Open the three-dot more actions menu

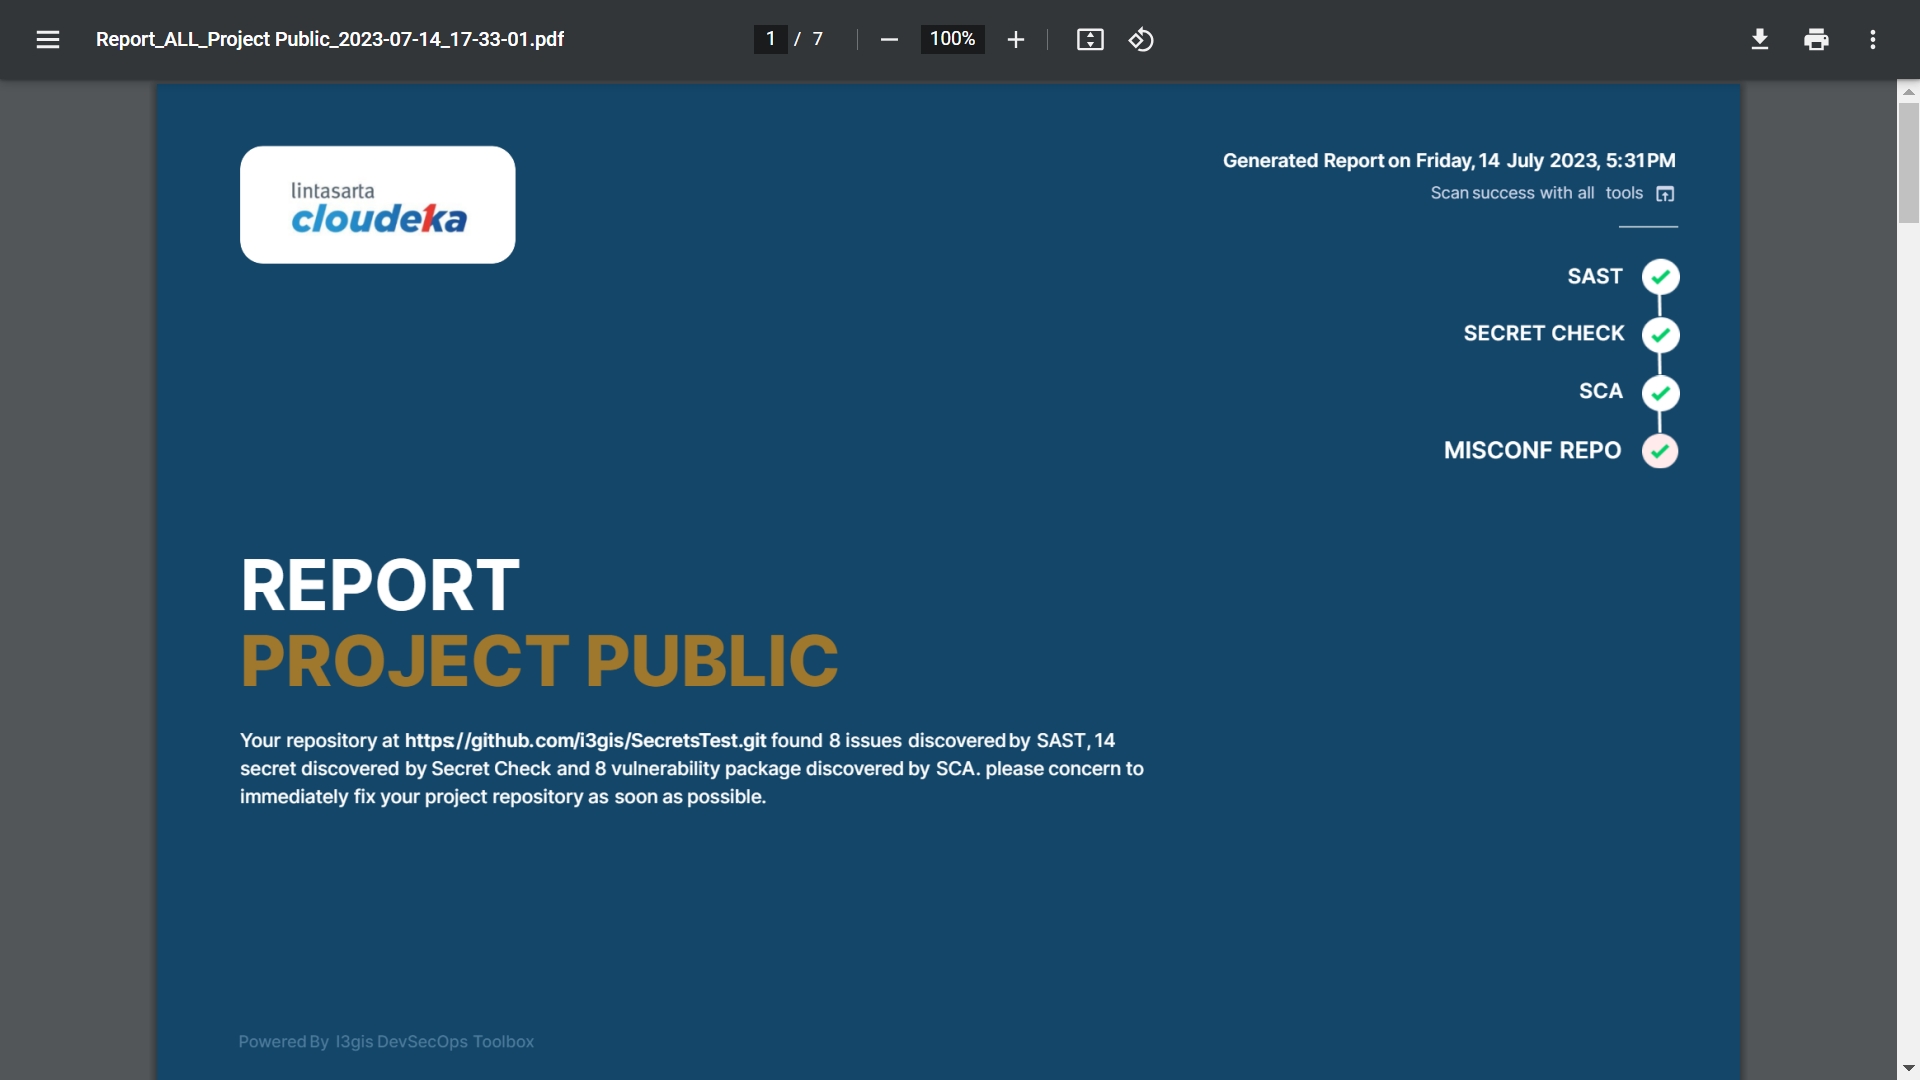(1873, 39)
